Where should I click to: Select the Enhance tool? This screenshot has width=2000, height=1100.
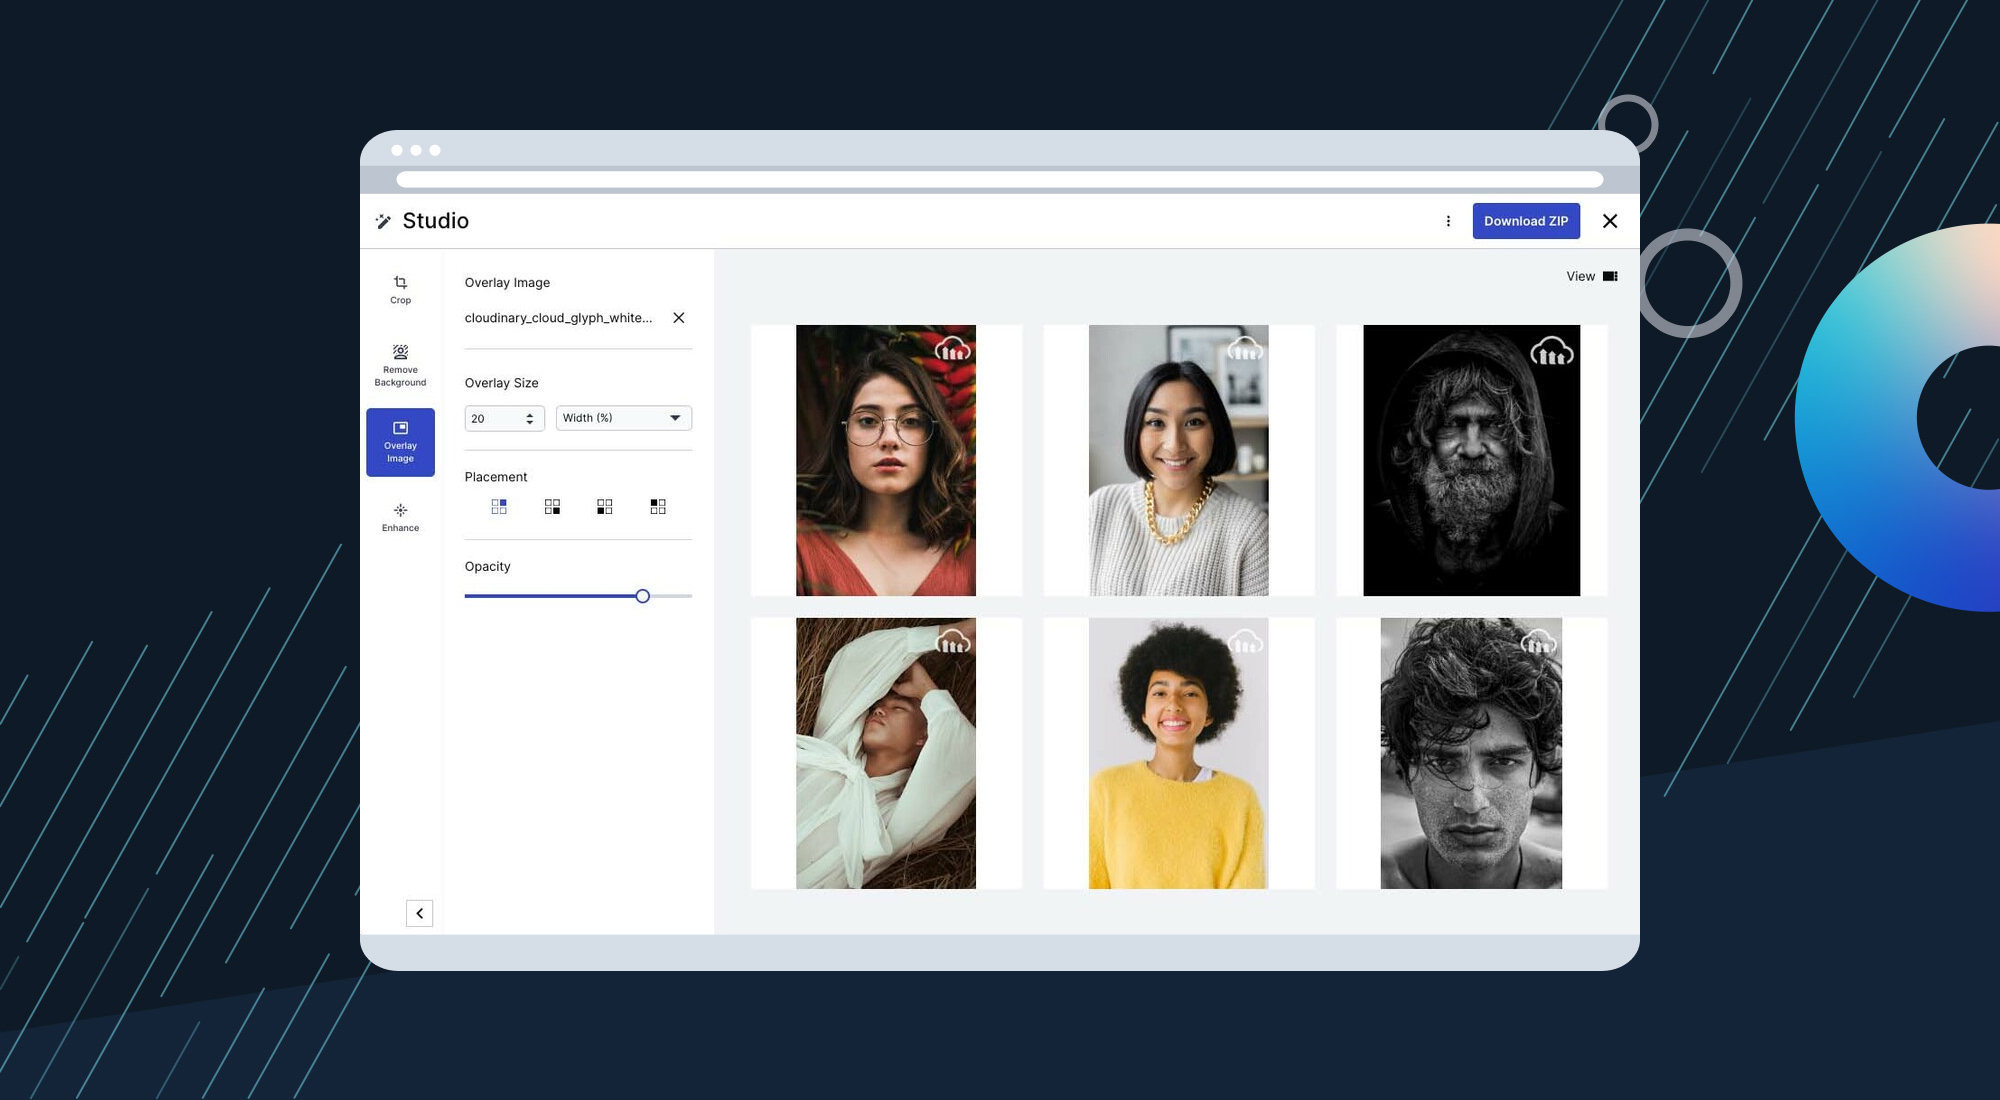point(400,517)
